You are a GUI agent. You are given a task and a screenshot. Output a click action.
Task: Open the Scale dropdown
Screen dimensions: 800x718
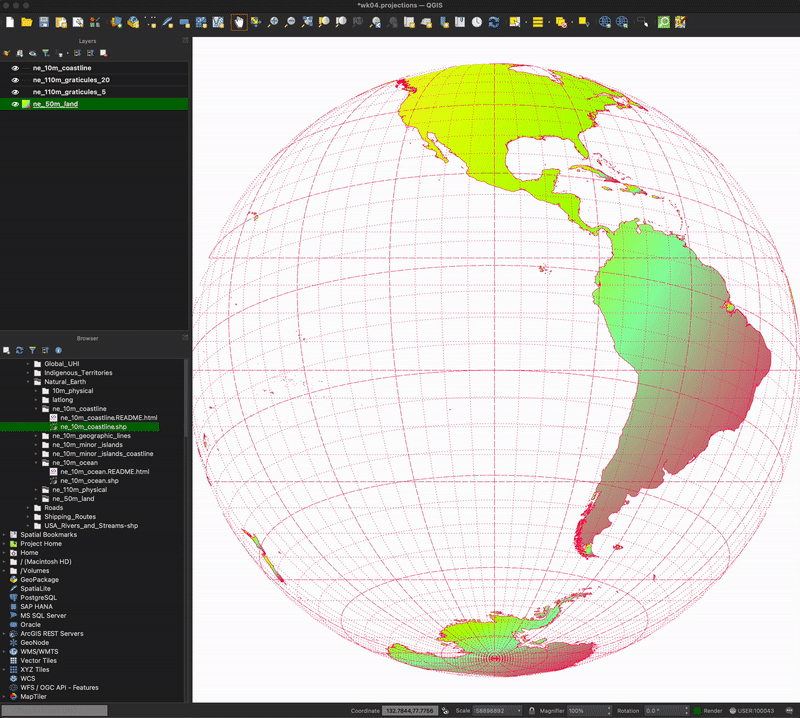(519, 710)
